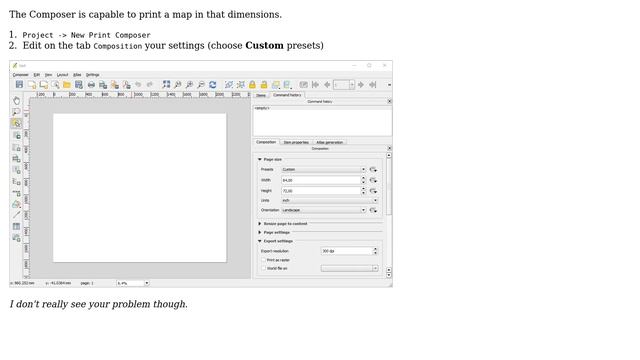Open the Composer Manager icon
The width and height of the screenshot is (640, 360).
(x=55, y=84)
